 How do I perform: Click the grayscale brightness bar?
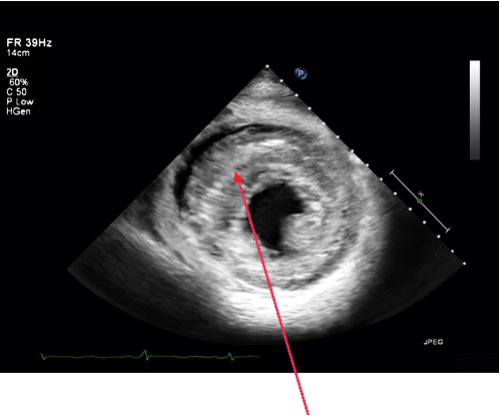coord(475,110)
